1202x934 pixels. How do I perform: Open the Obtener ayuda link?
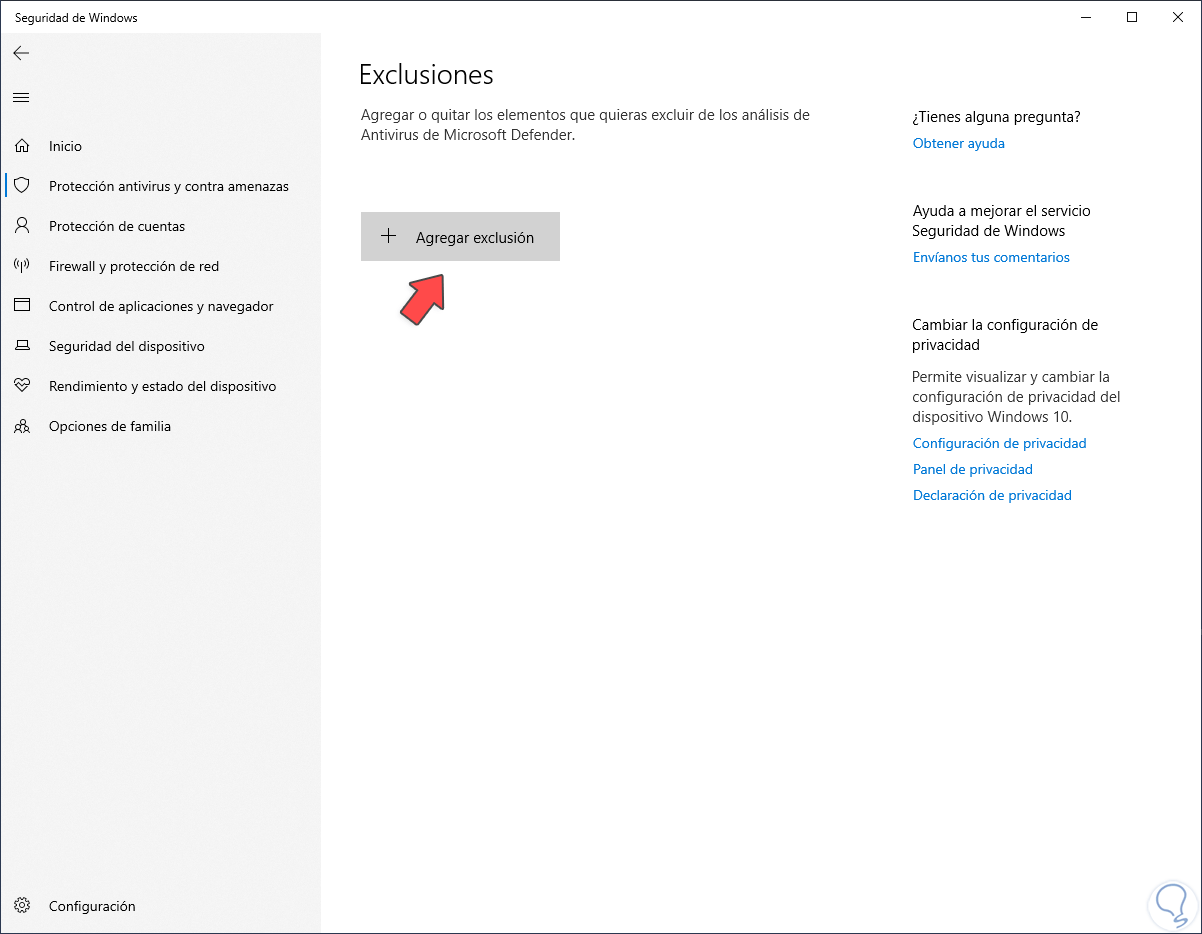958,143
